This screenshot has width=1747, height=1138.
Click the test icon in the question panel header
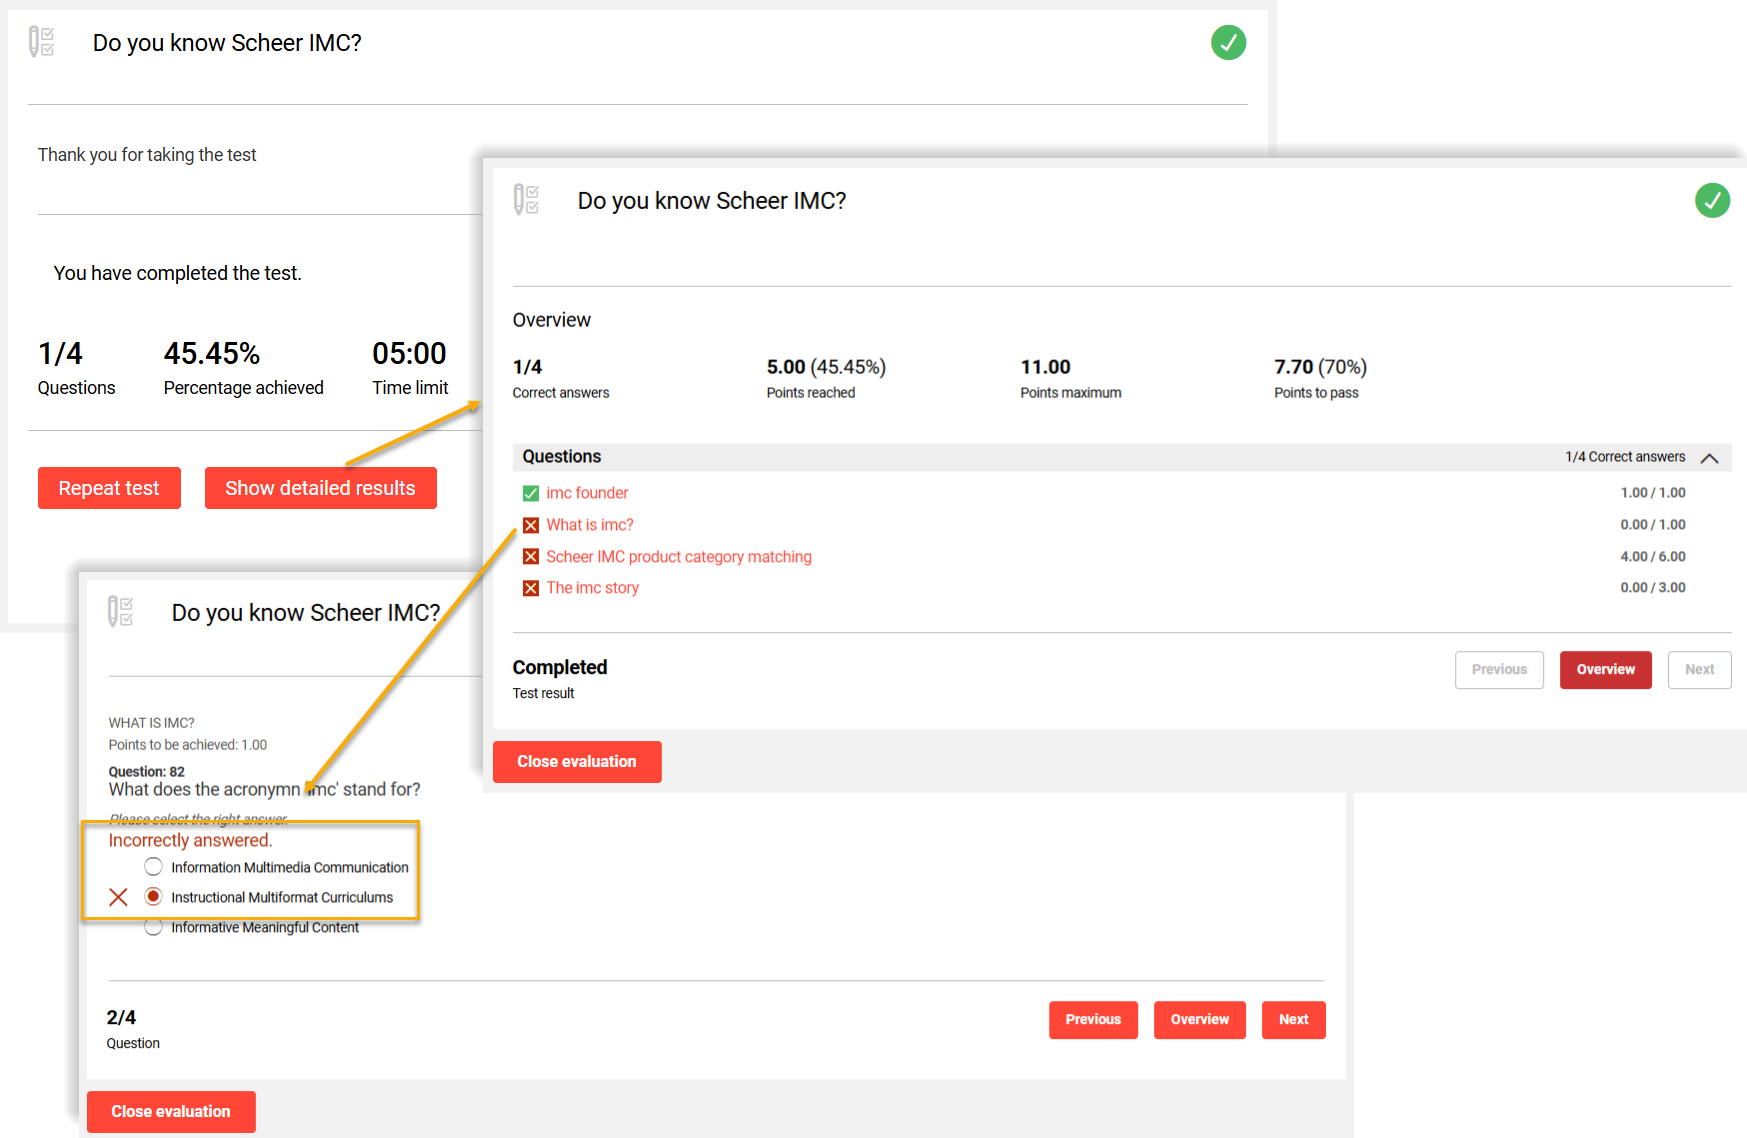click(120, 611)
